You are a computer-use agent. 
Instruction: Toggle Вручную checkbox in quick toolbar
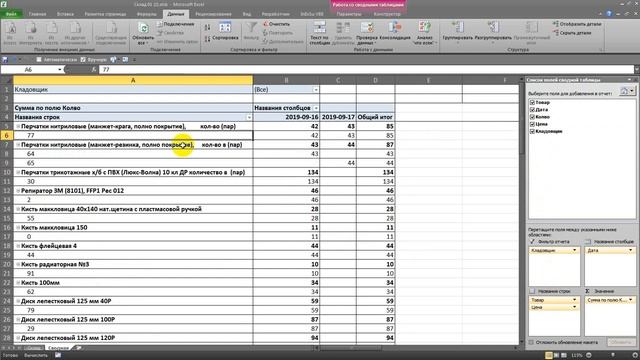[83, 60]
